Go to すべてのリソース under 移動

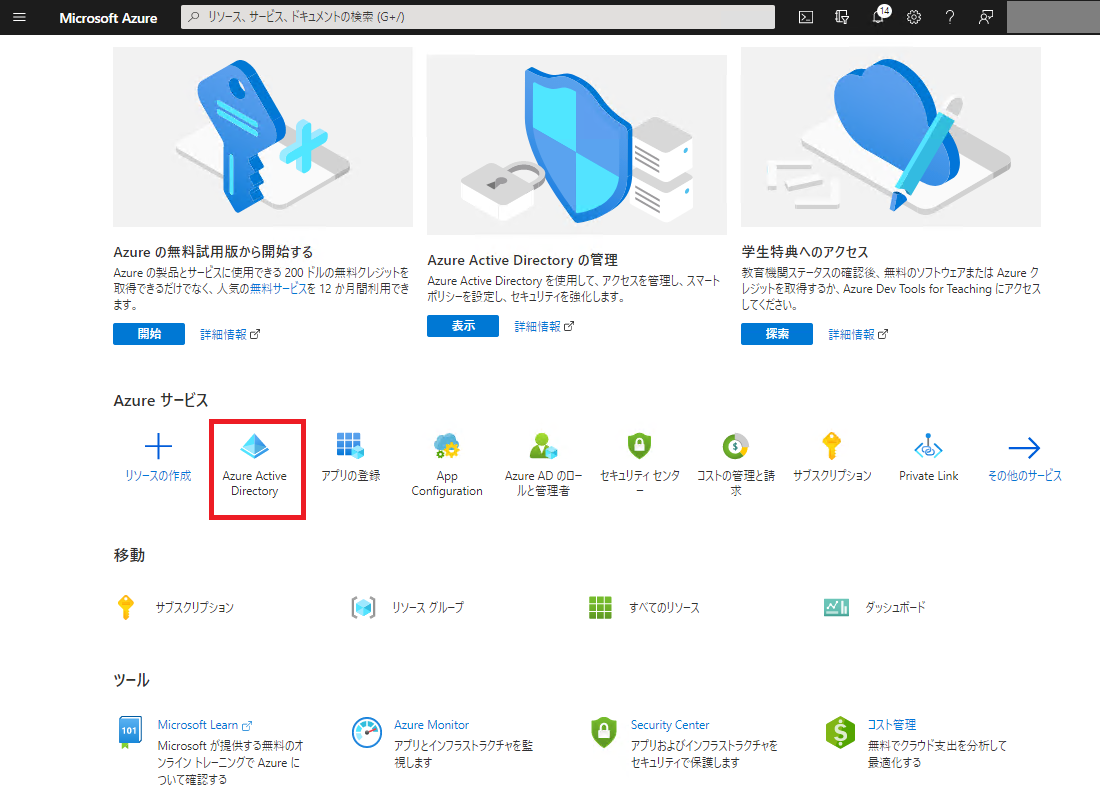(664, 607)
